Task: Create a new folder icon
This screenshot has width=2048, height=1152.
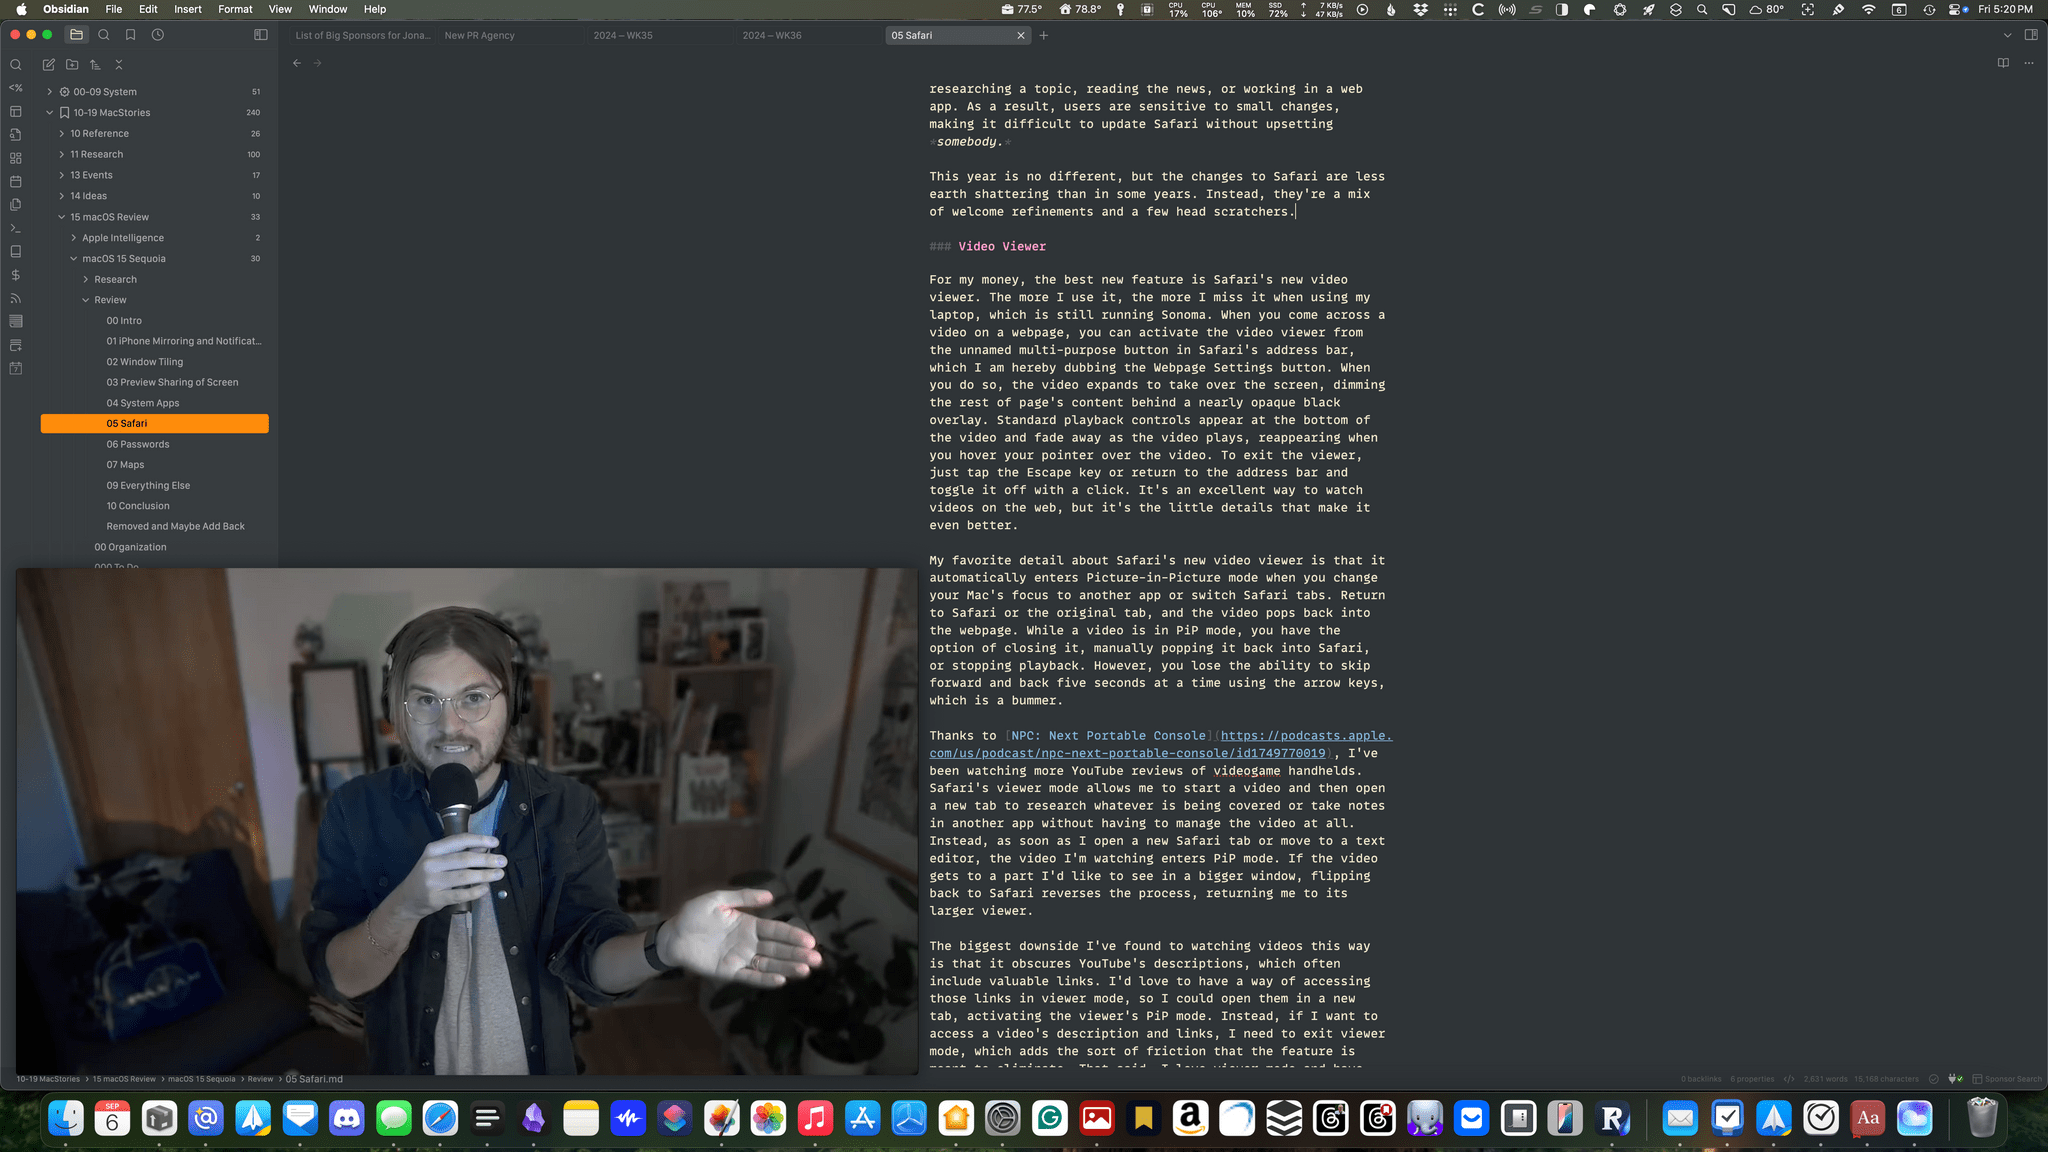Action: click(x=72, y=65)
